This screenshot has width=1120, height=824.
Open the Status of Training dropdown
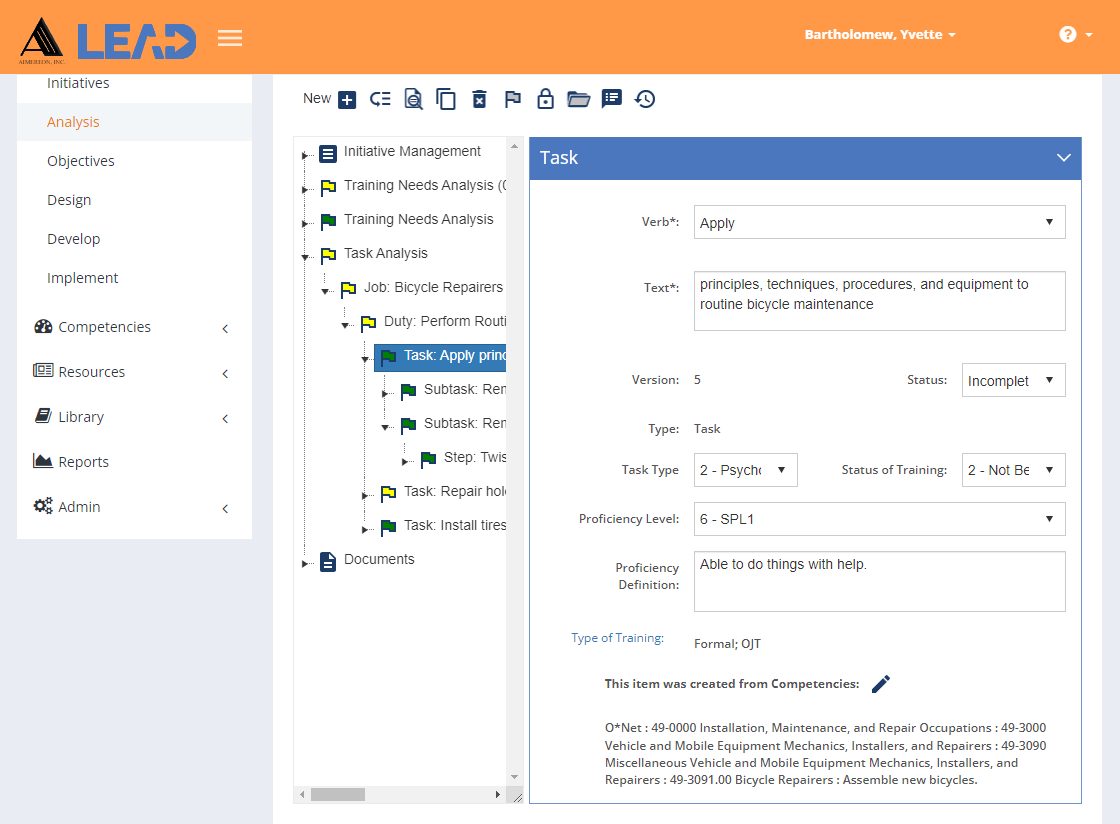click(1014, 470)
